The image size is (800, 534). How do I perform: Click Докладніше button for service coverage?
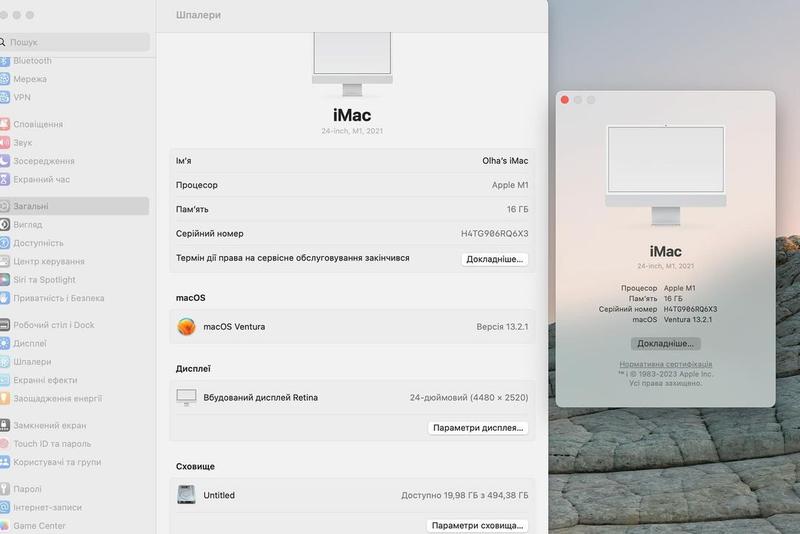pyautogui.click(x=494, y=259)
